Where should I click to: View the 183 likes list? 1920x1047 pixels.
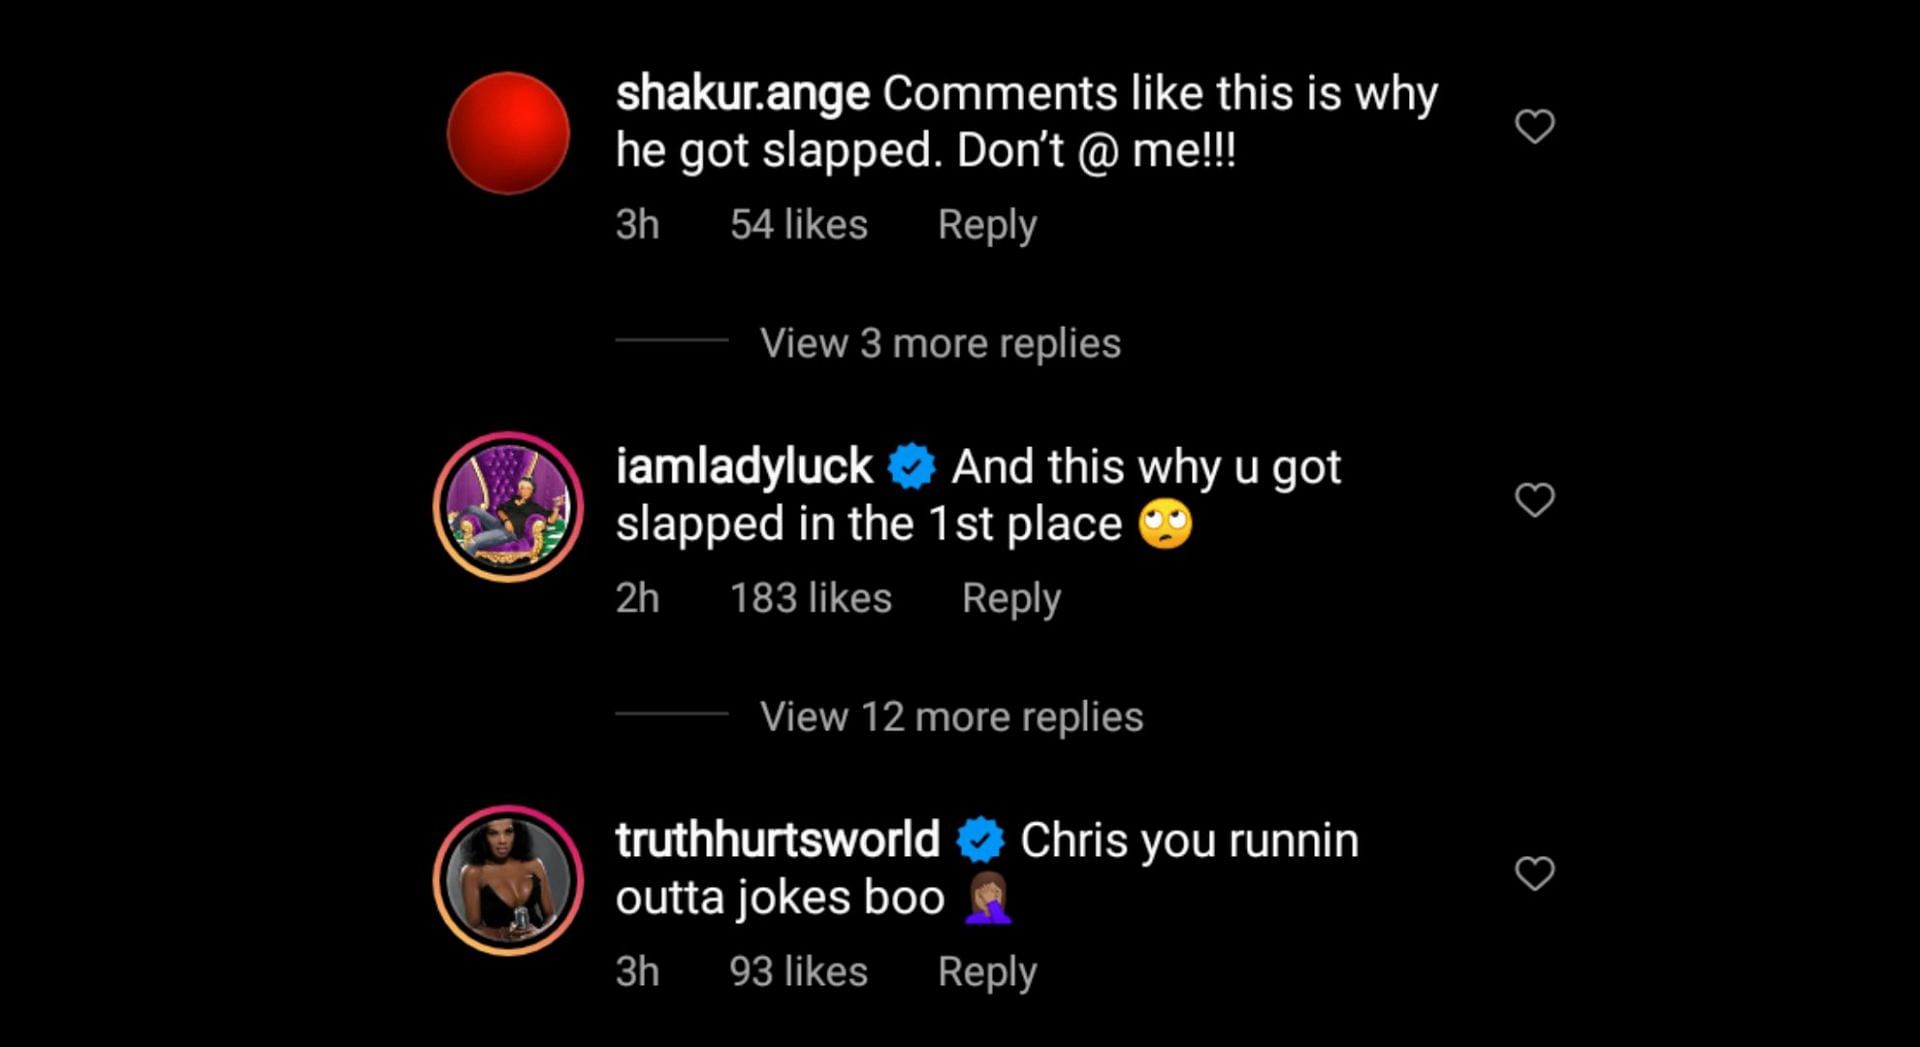[811, 598]
